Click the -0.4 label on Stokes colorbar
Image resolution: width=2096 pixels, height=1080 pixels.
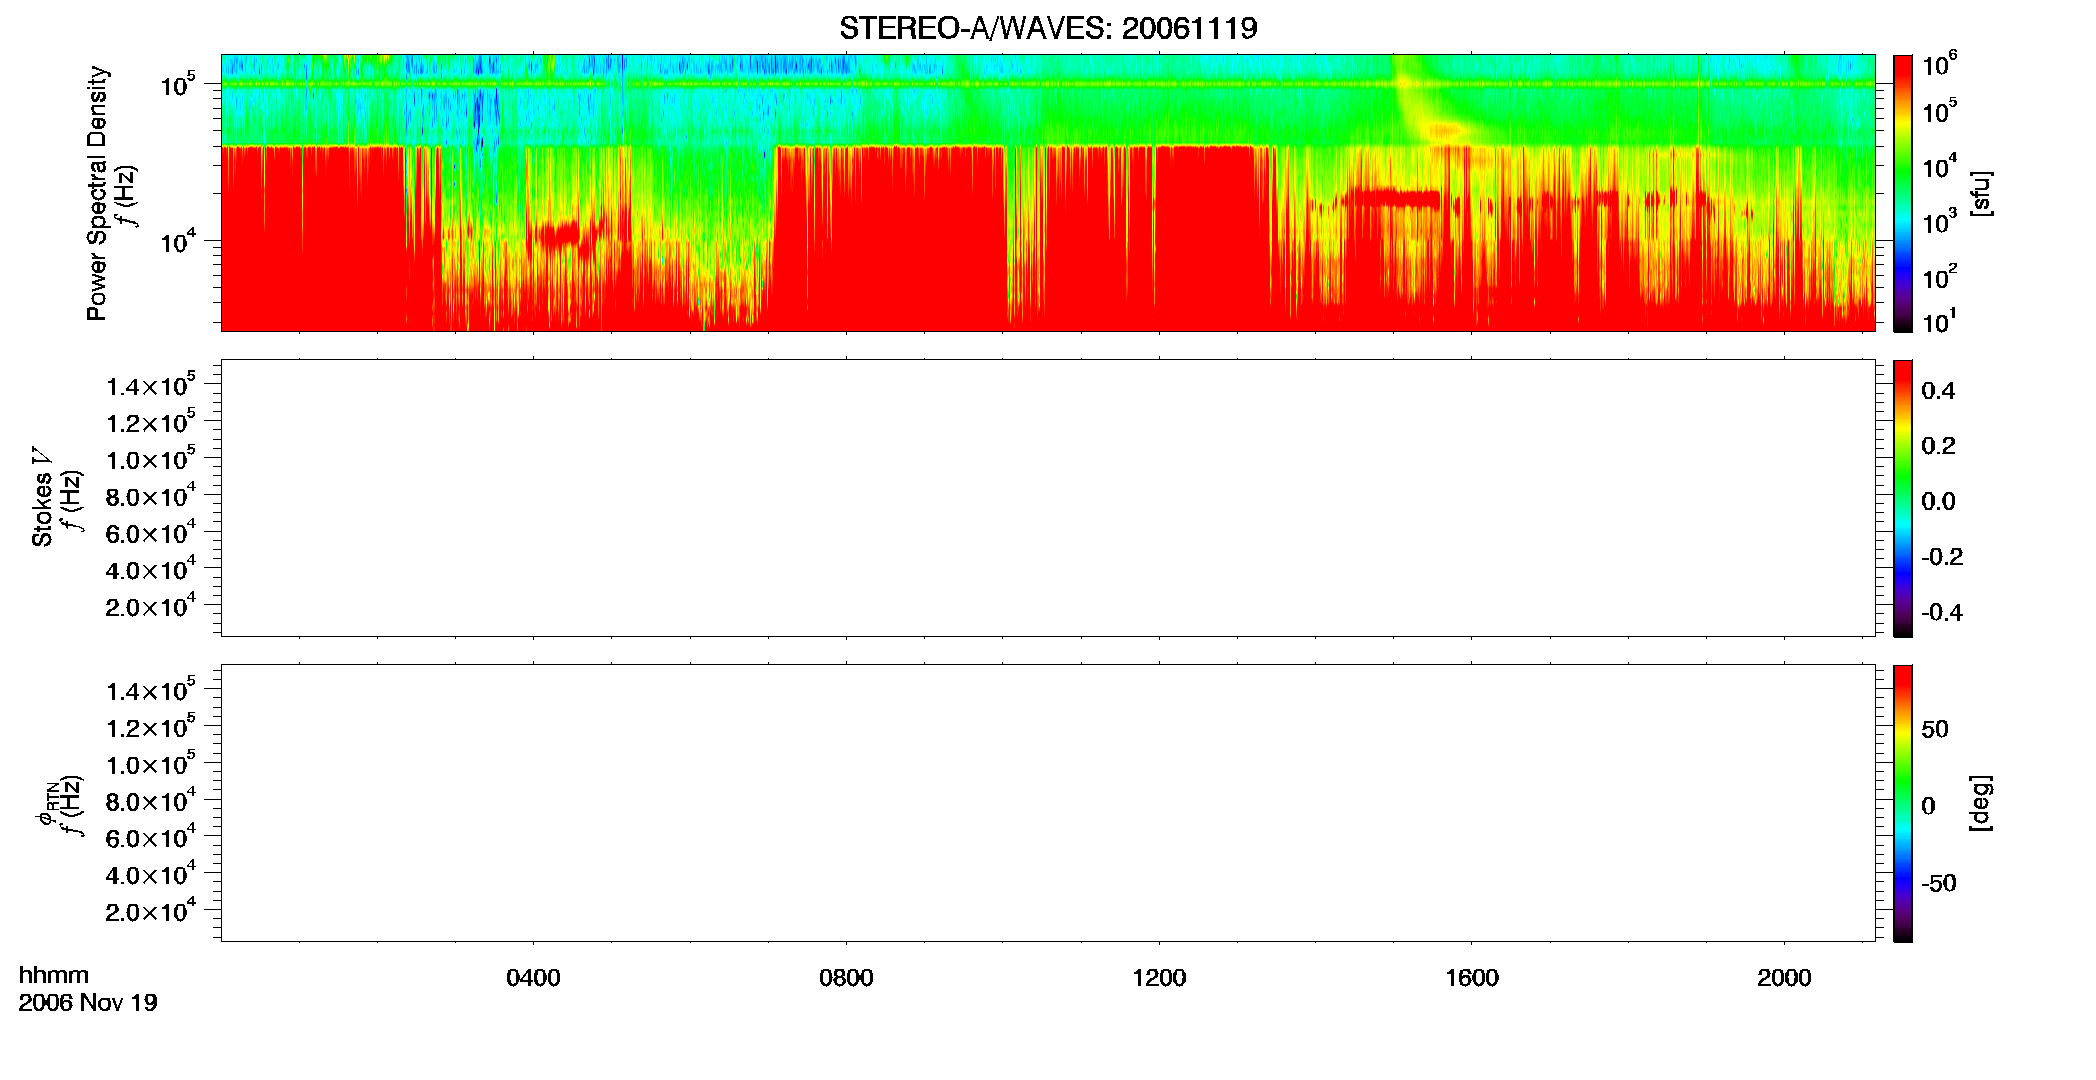[1942, 613]
